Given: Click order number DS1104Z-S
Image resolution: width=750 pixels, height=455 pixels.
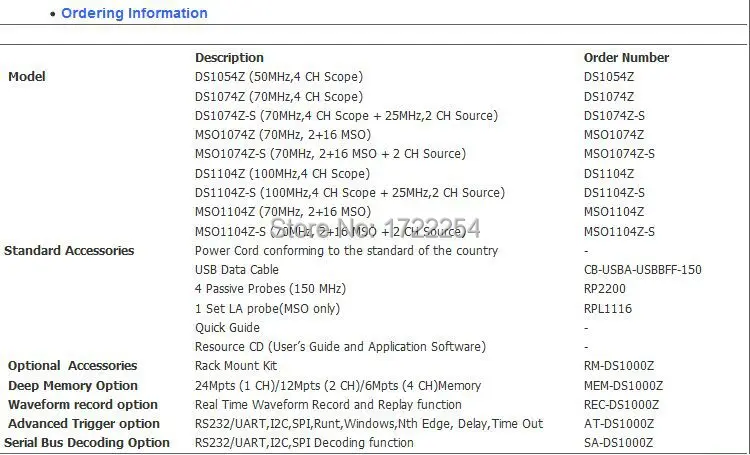Looking at the screenshot, I should [614, 193].
